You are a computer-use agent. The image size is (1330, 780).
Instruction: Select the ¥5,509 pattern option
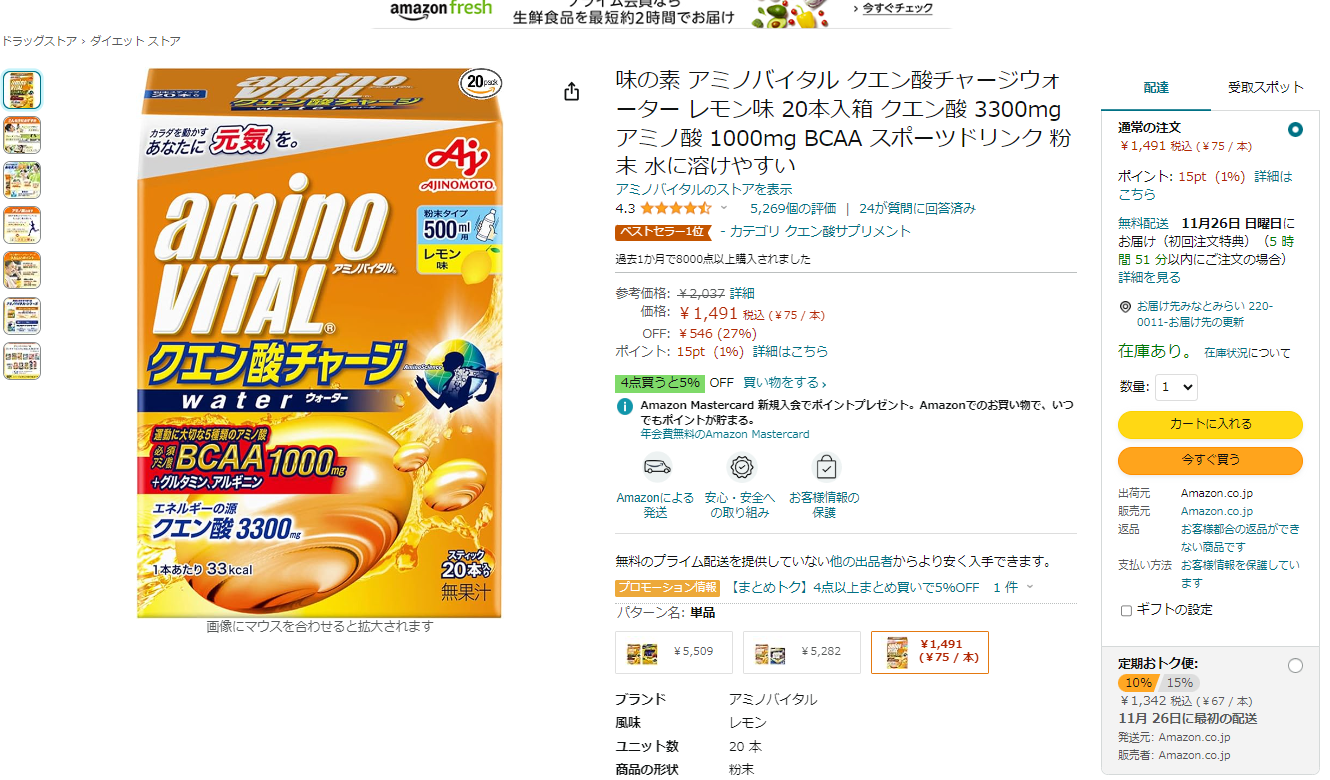coord(674,652)
